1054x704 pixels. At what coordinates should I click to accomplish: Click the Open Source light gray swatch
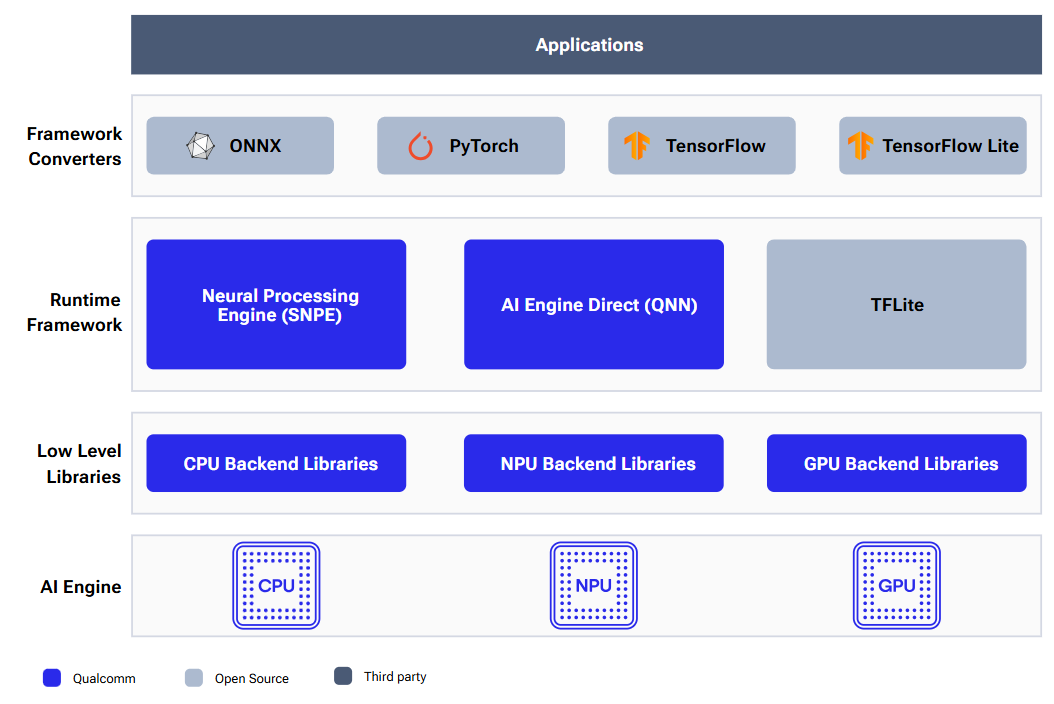coord(194,678)
